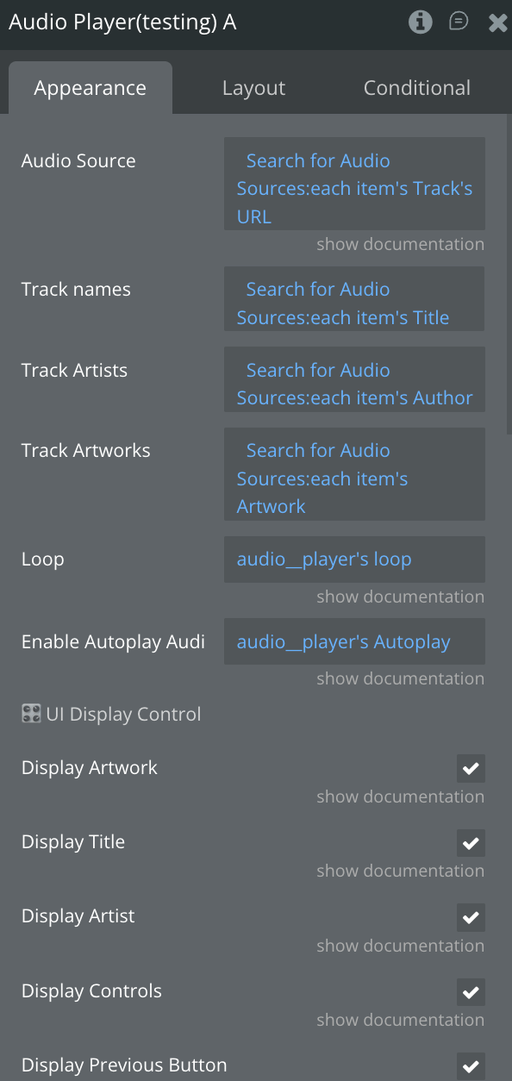Open the Enable Autoplay expression field
The height and width of the screenshot is (1081, 512).
(354, 641)
